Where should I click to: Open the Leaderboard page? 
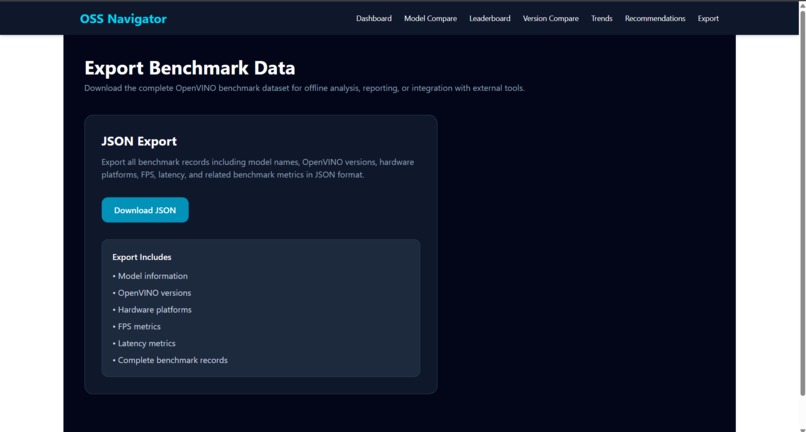pyautogui.click(x=489, y=19)
